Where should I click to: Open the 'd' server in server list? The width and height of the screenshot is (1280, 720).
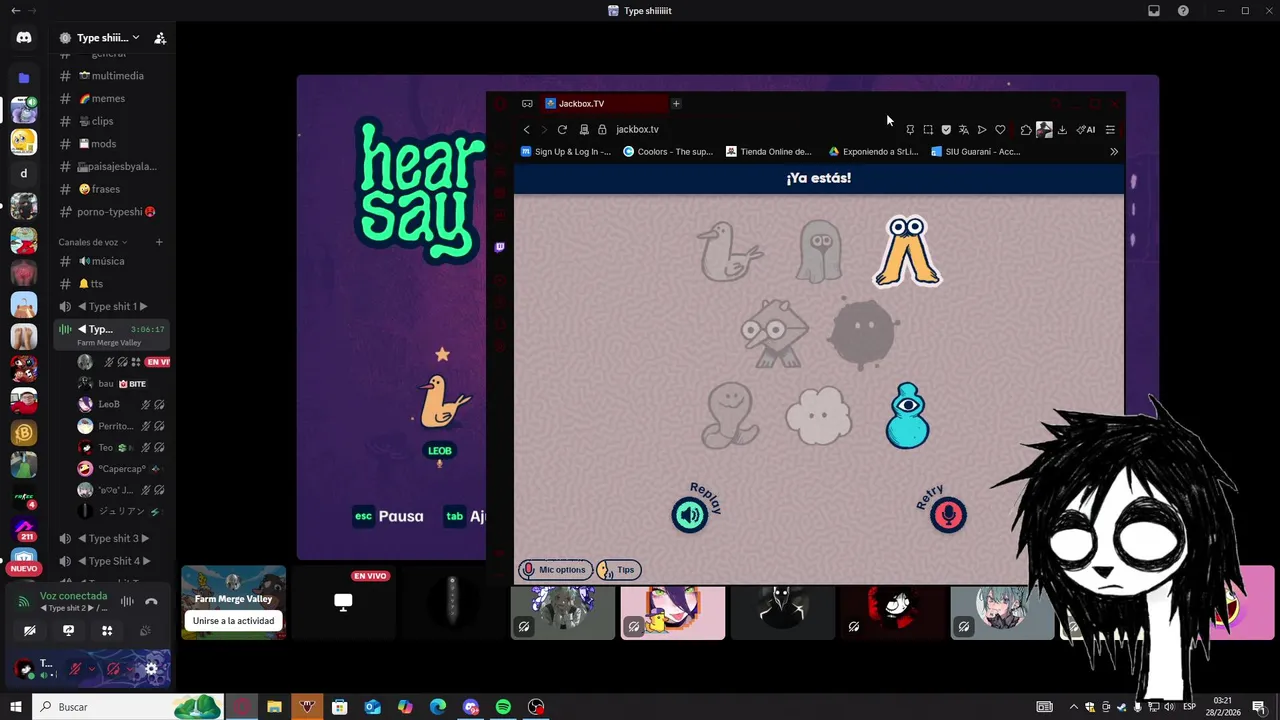(x=24, y=173)
